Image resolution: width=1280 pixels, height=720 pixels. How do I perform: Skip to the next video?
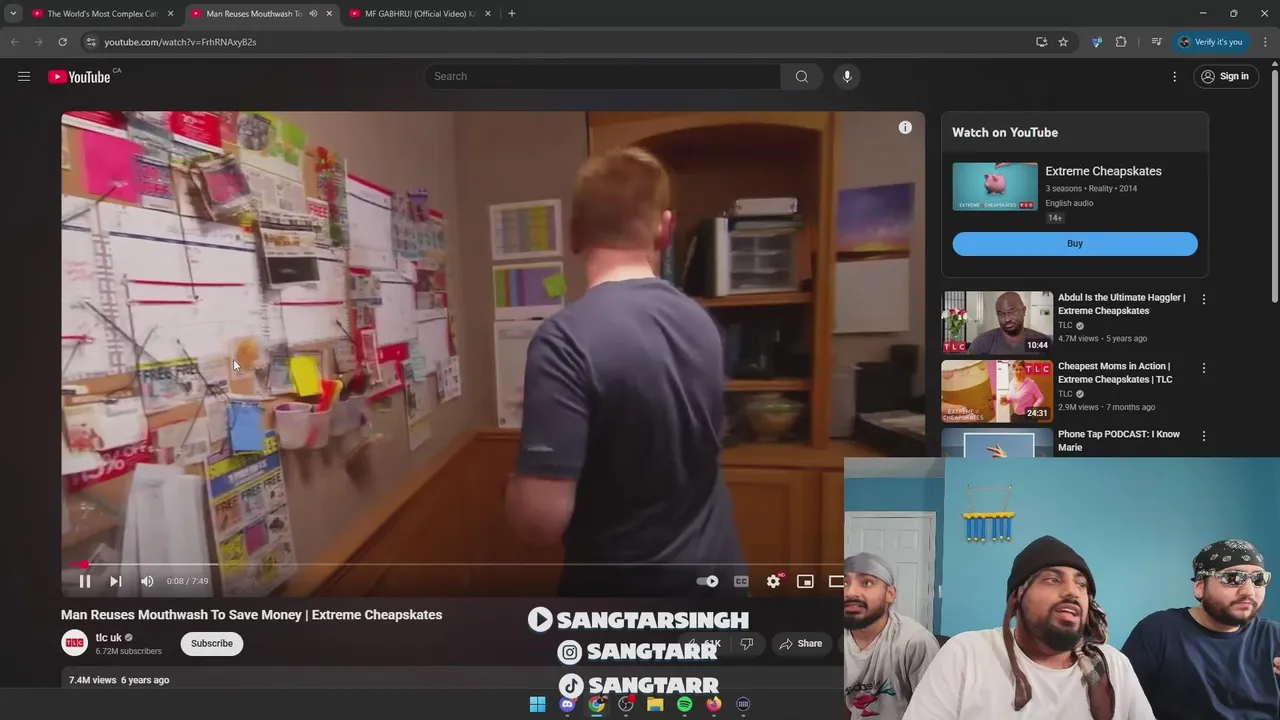coord(115,581)
